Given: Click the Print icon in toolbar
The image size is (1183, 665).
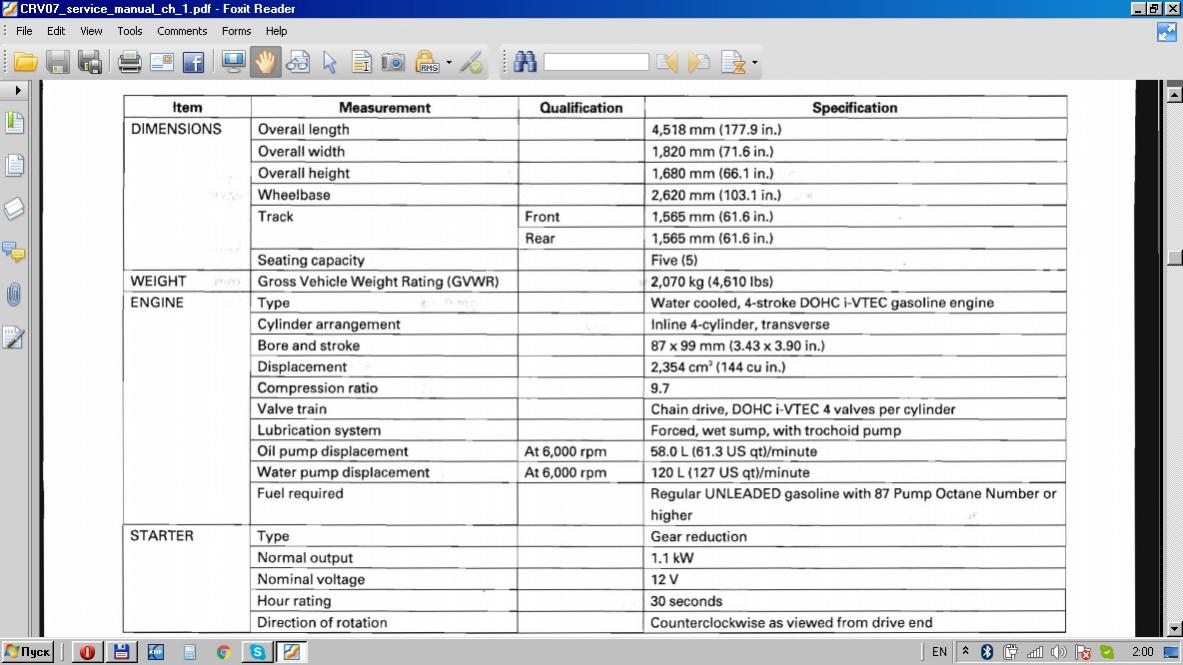Looking at the screenshot, I should pyautogui.click(x=129, y=63).
